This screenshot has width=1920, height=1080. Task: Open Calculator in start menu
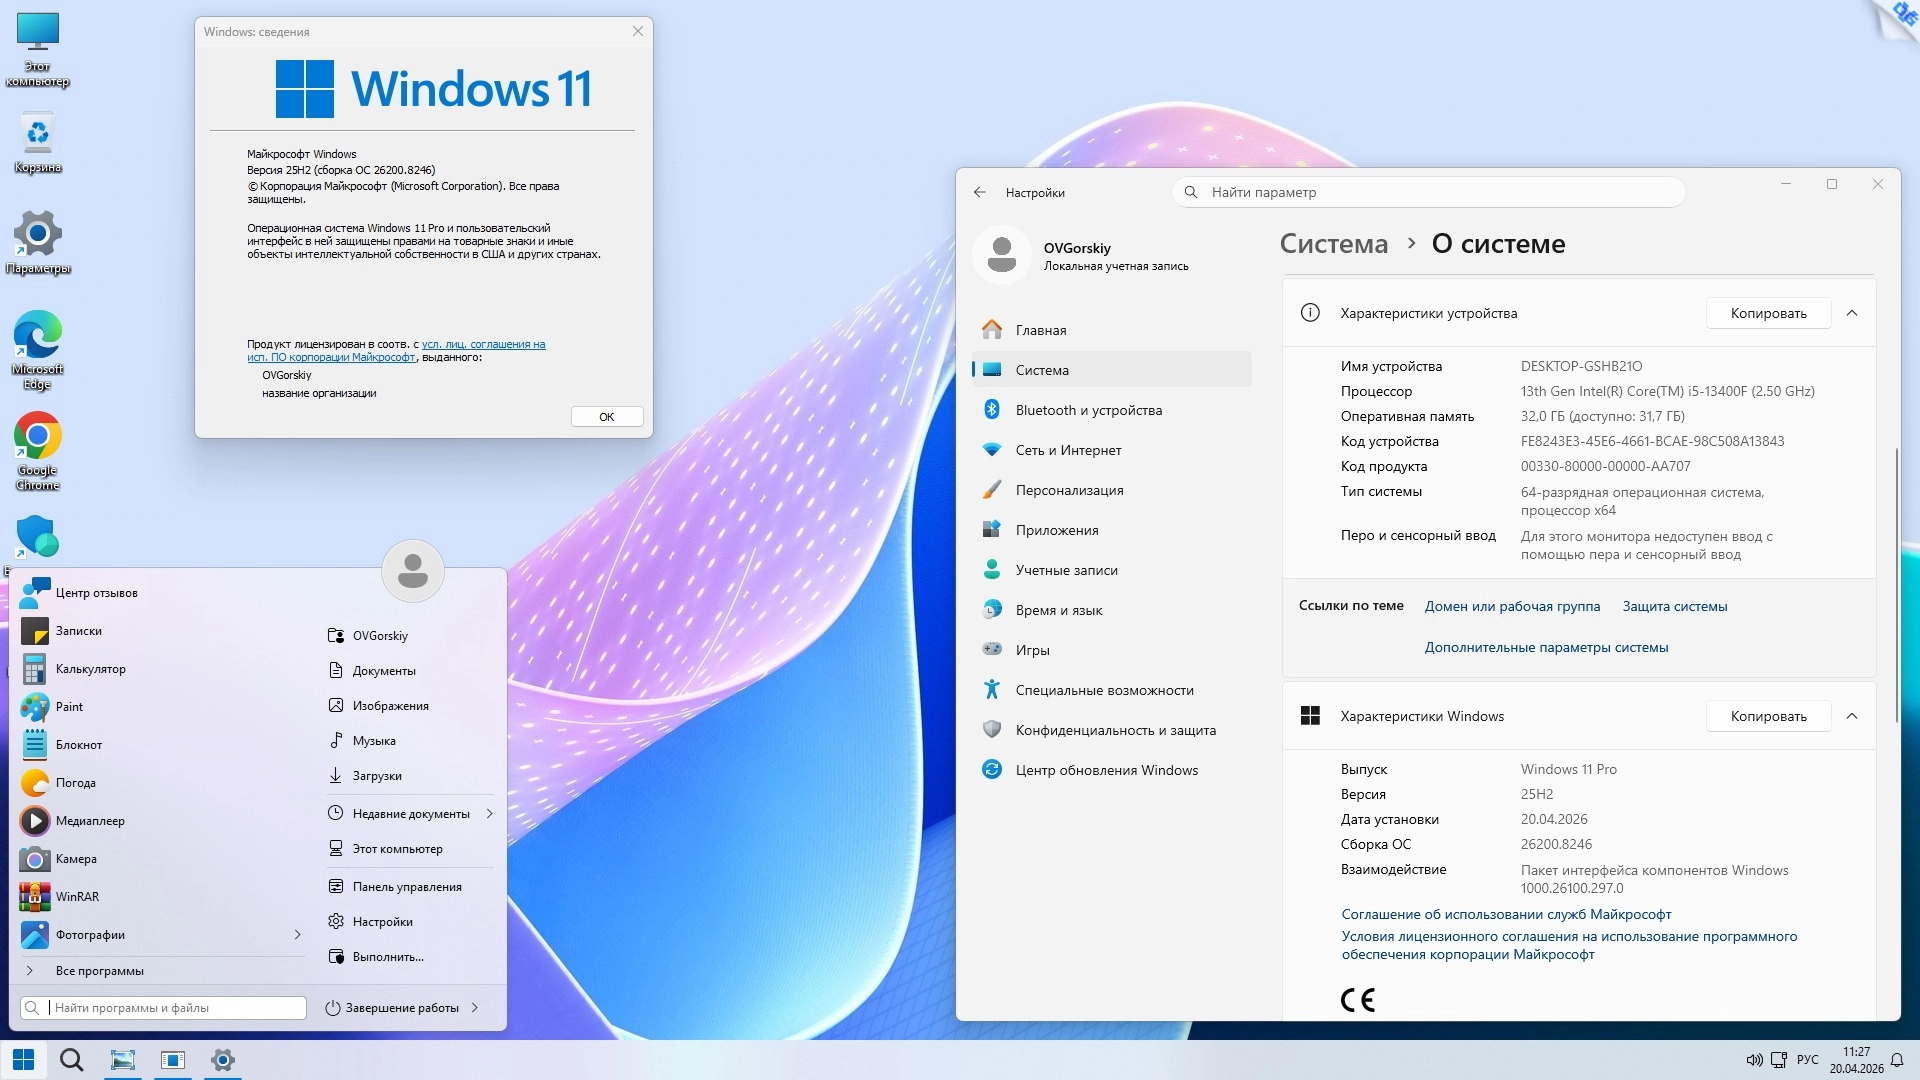tap(90, 669)
